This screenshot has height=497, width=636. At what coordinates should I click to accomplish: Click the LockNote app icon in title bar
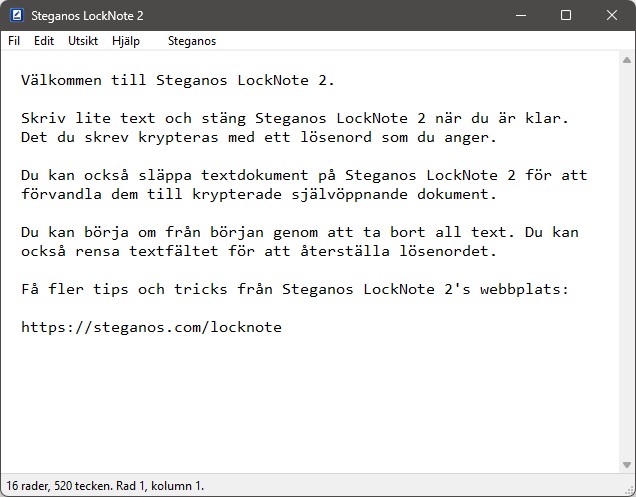point(17,15)
